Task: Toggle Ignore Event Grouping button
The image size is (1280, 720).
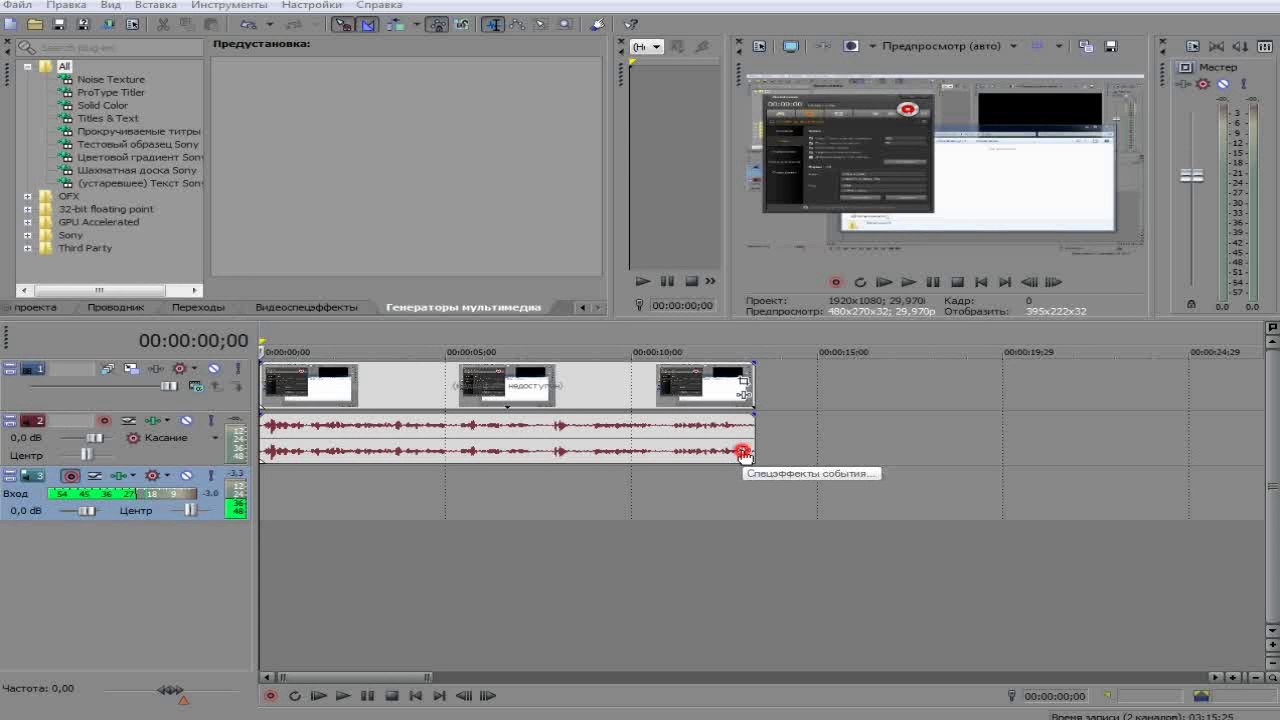Action: (x=461, y=24)
